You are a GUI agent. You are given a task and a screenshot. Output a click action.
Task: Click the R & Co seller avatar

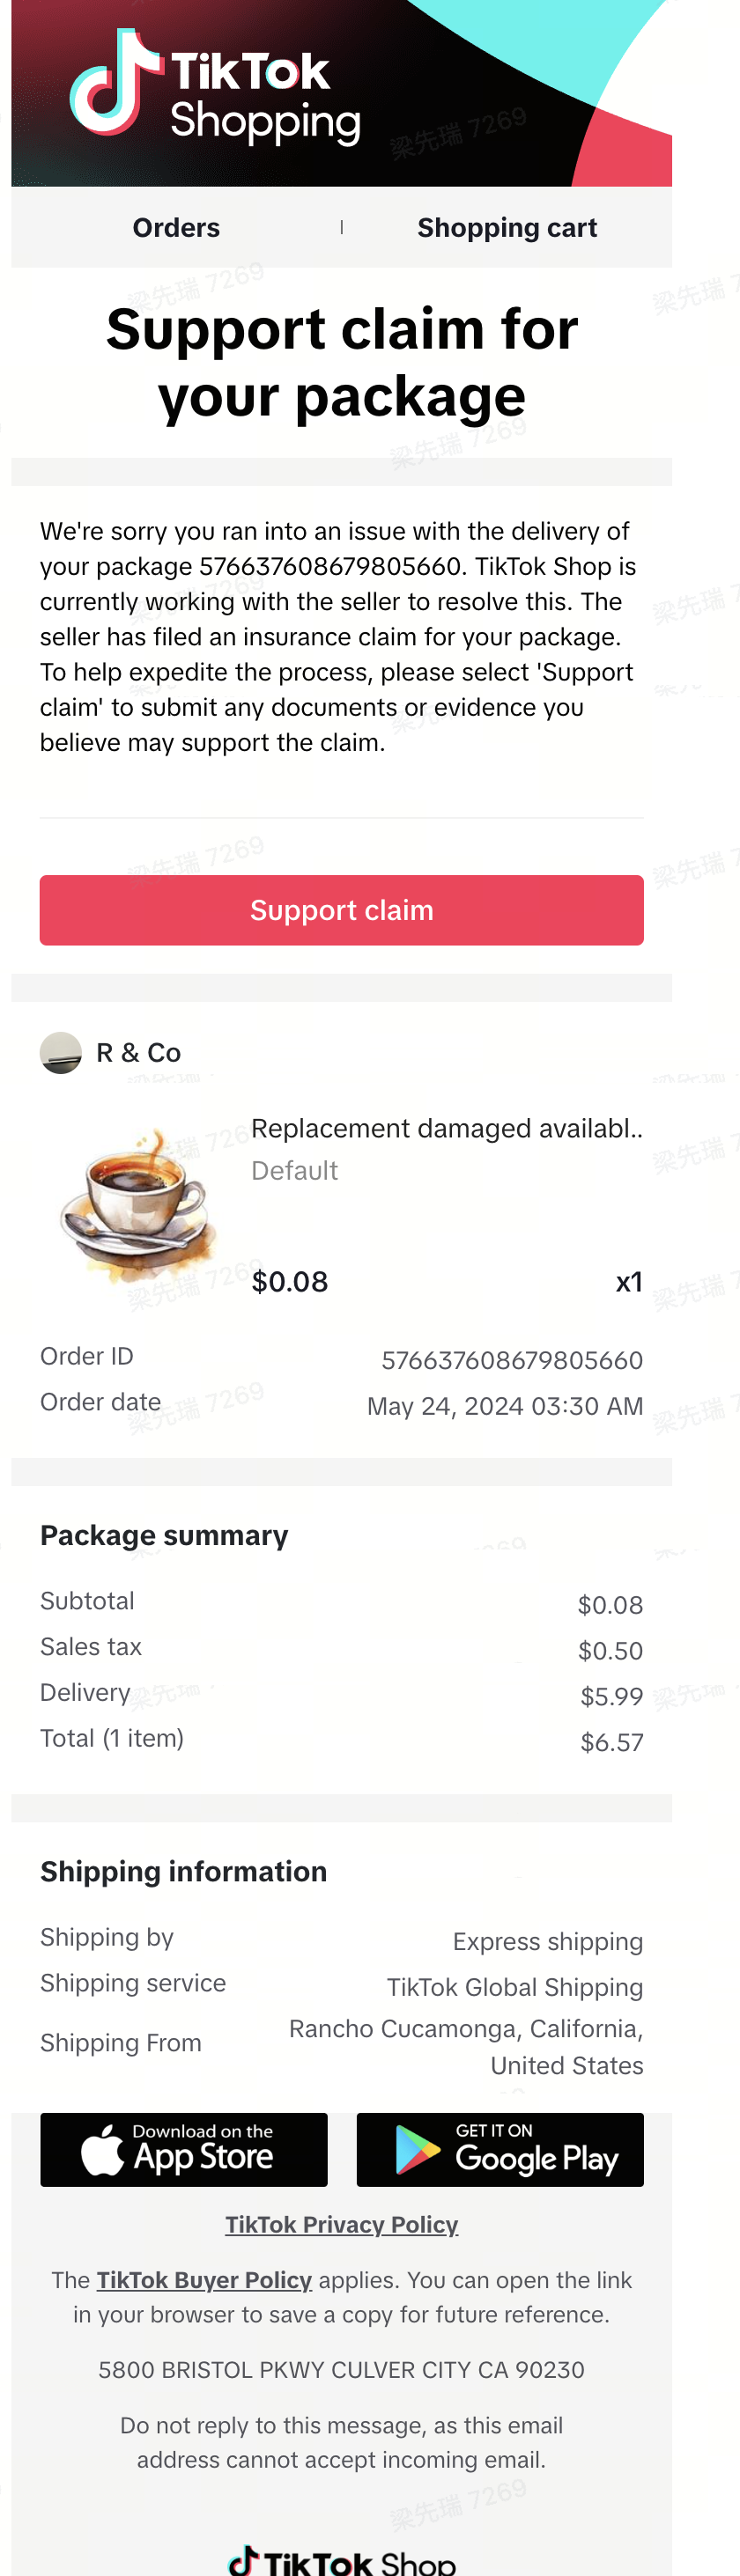coord(61,1053)
